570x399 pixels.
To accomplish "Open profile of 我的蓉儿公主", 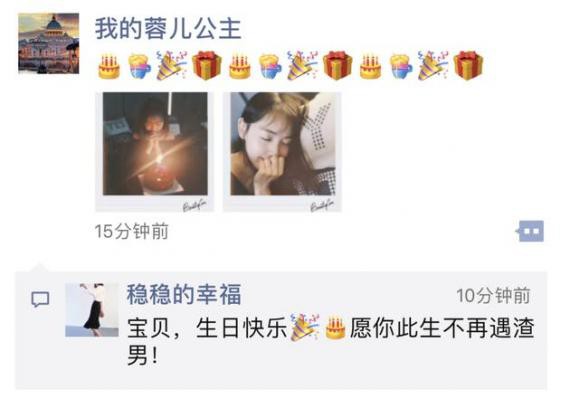I will click(168, 29).
